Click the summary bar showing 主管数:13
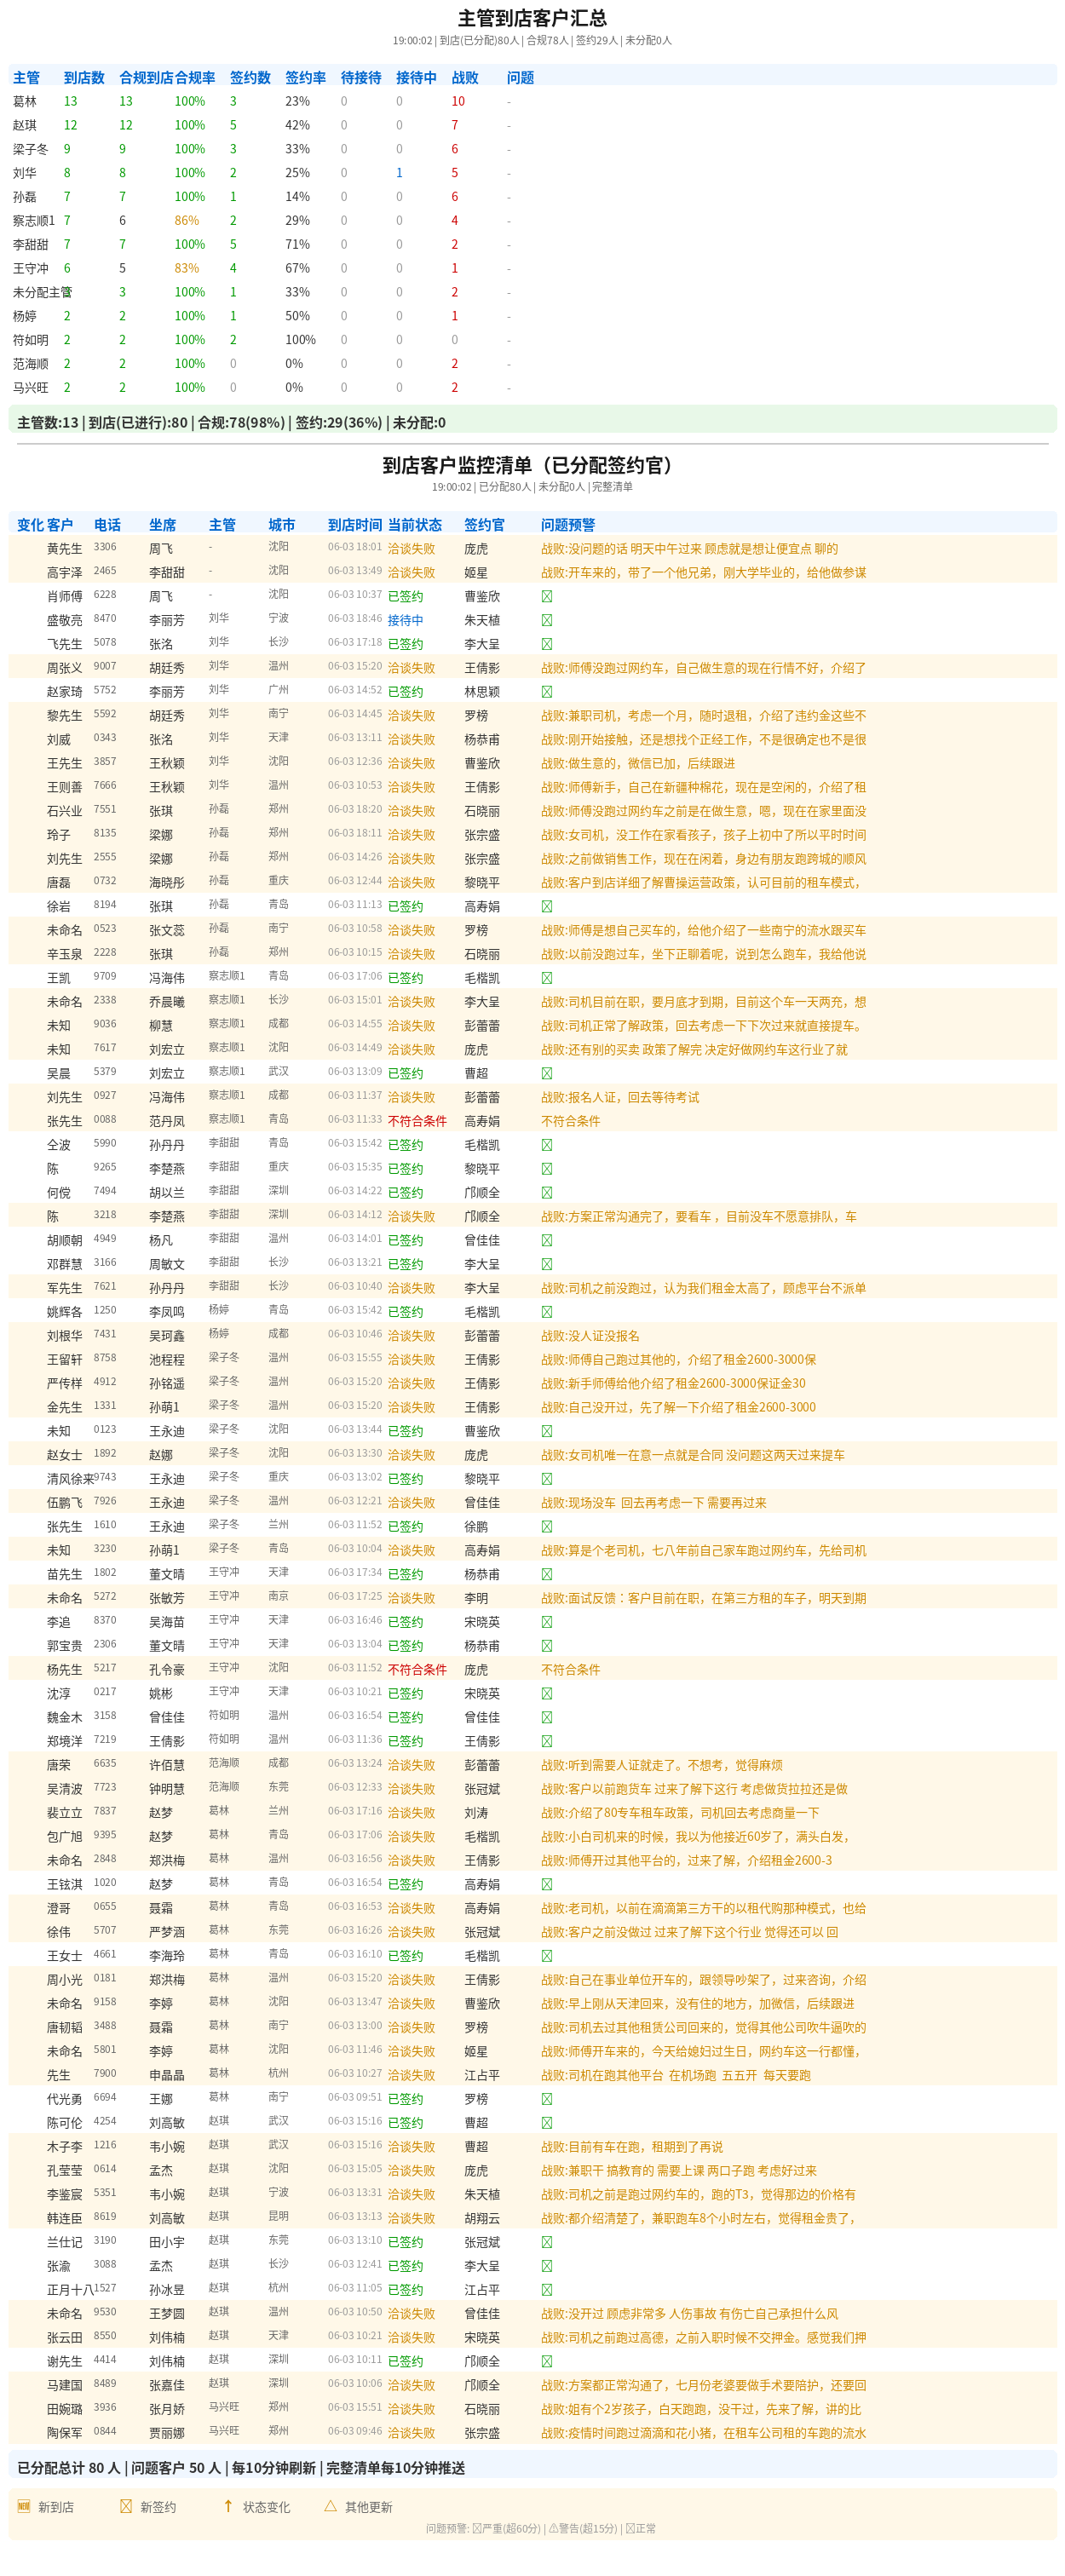 click(532, 421)
